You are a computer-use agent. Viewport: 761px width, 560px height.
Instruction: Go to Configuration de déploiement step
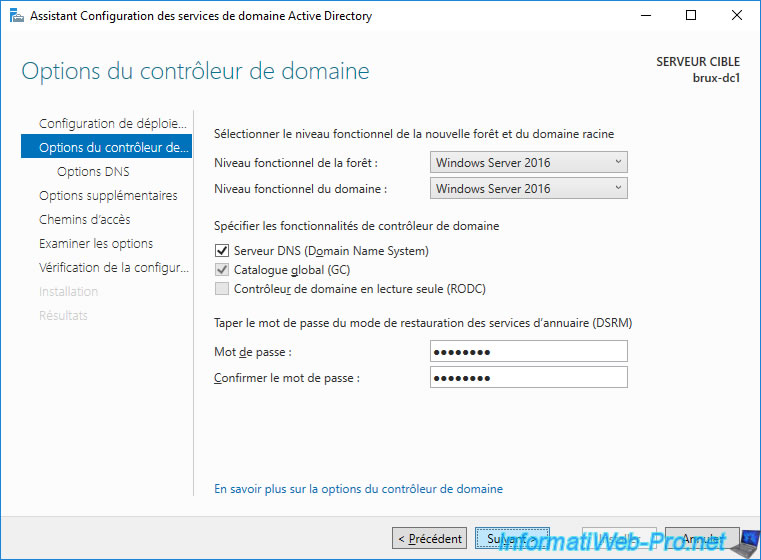112,123
